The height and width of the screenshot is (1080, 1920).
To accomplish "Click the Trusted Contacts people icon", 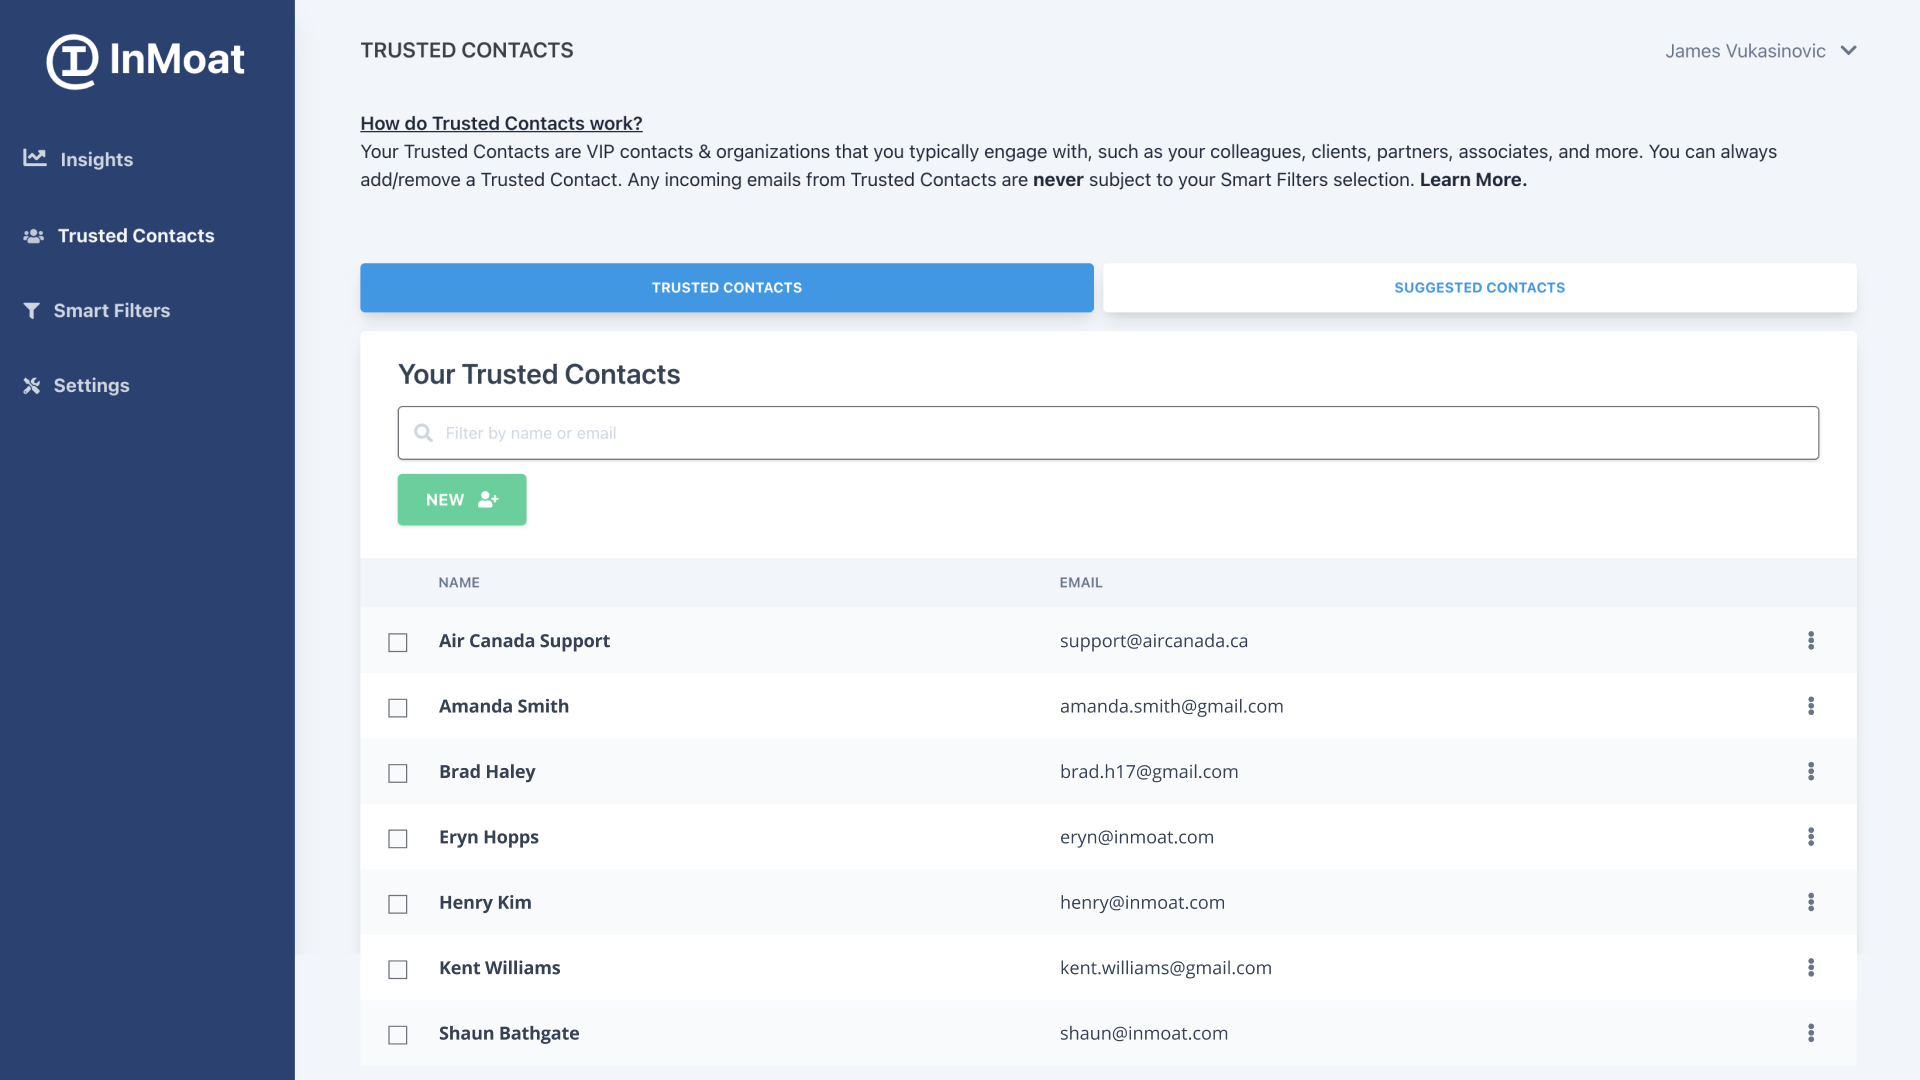I will [x=33, y=236].
